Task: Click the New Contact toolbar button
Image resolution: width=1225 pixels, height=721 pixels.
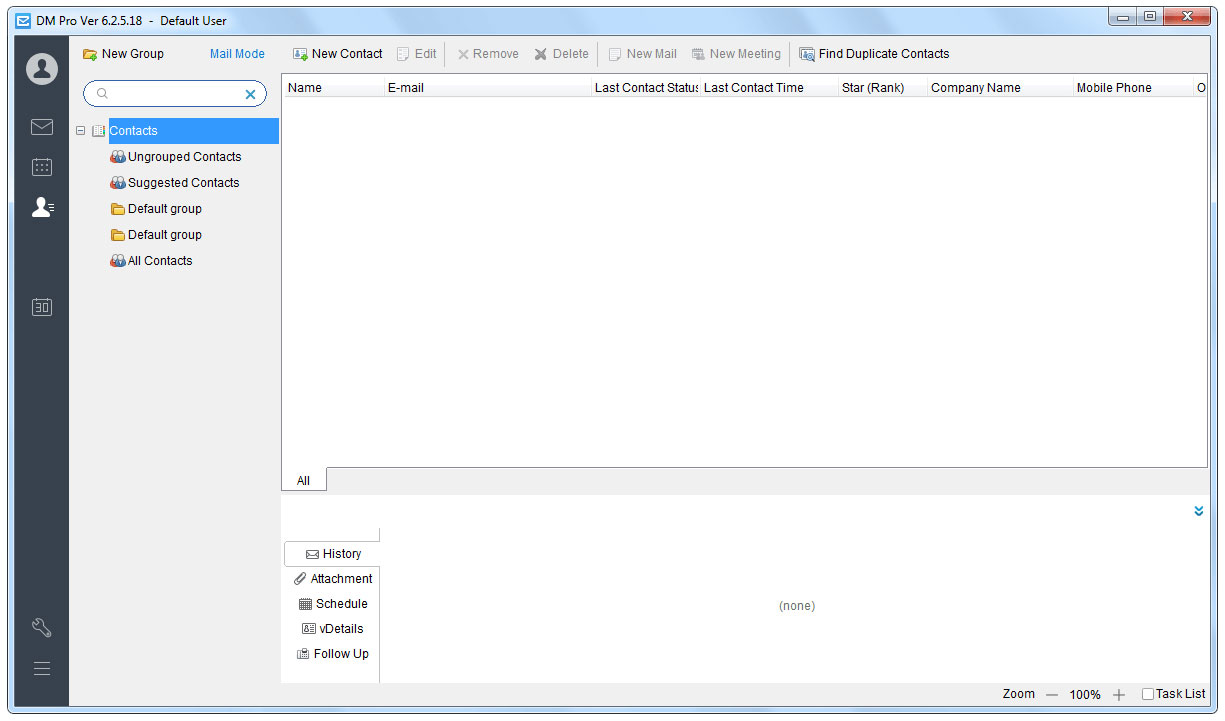Action: click(338, 54)
